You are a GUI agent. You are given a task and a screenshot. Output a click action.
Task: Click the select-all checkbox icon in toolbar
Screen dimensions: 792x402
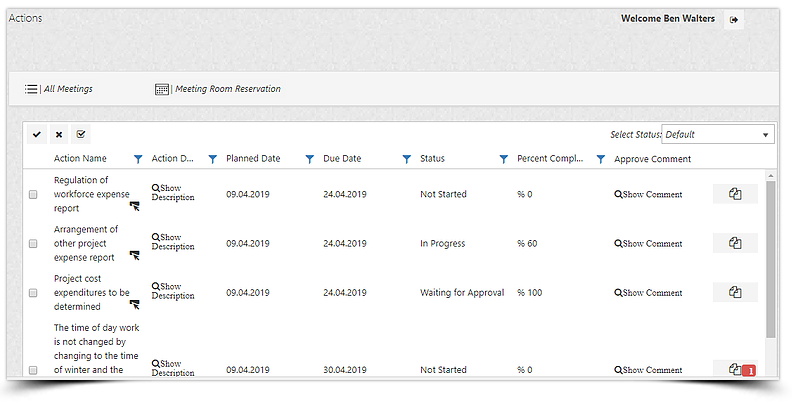[82, 134]
